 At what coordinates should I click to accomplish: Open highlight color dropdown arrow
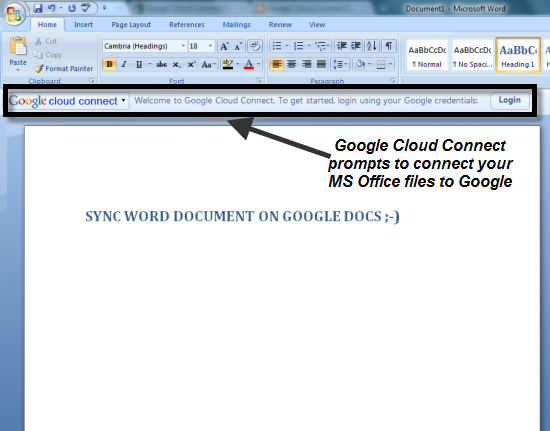pyautogui.click(x=238, y=65)
